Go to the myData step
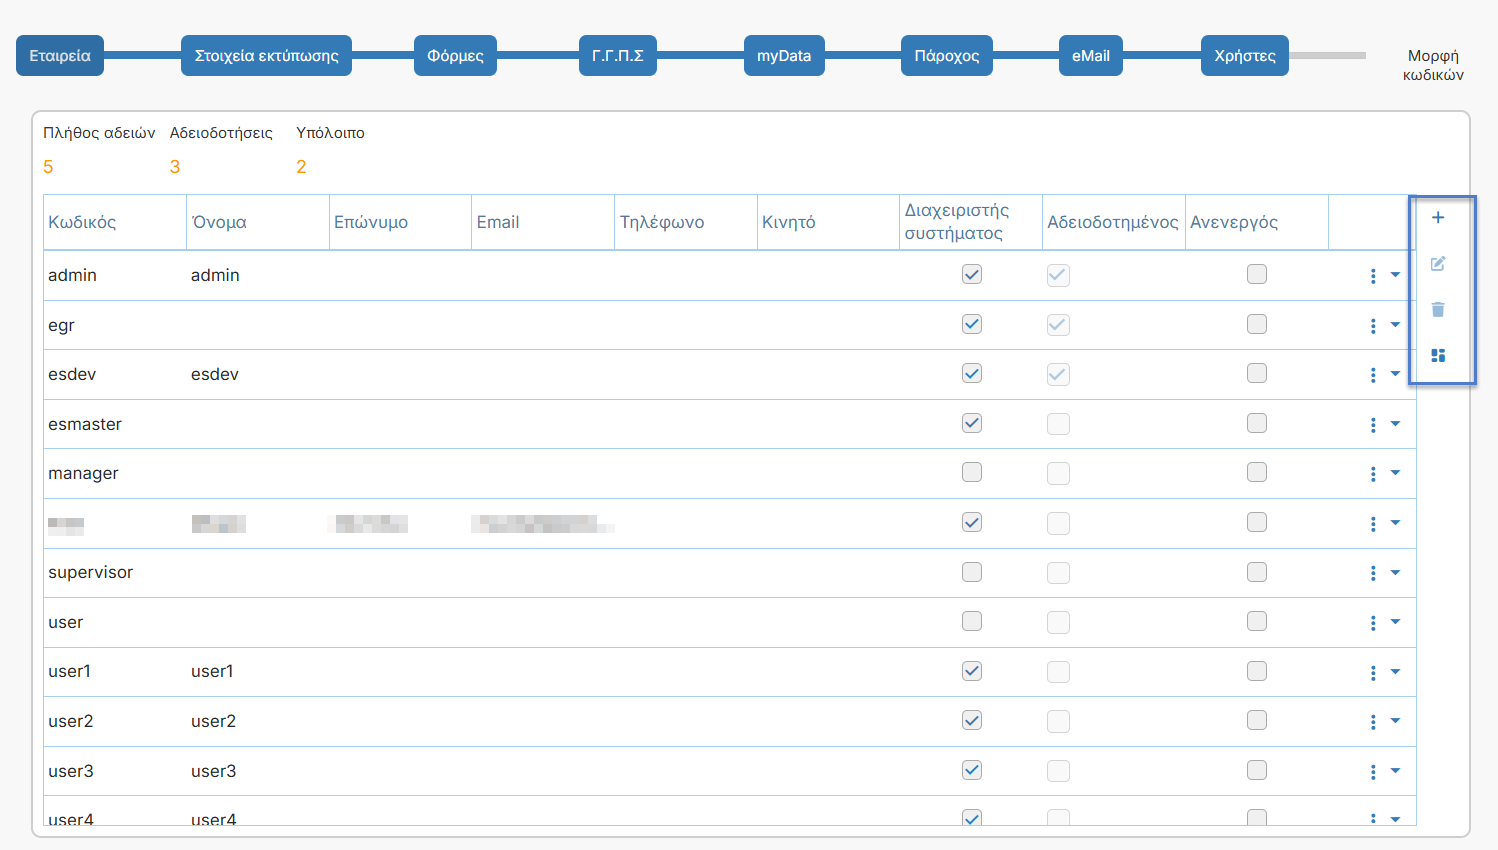This screenshot has width=1498, height=850. tap(784, 56)
